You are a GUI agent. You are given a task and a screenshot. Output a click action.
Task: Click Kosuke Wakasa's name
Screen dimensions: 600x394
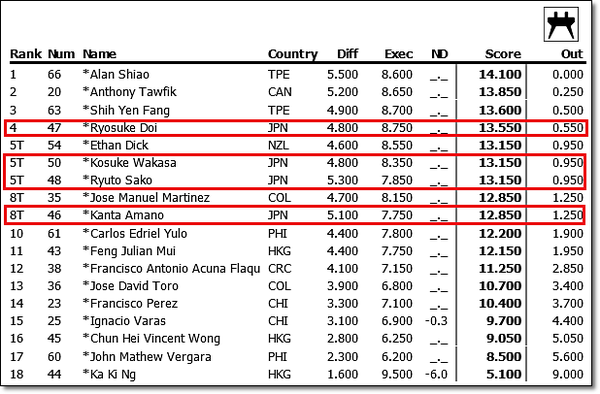click(x=130, y=163)
